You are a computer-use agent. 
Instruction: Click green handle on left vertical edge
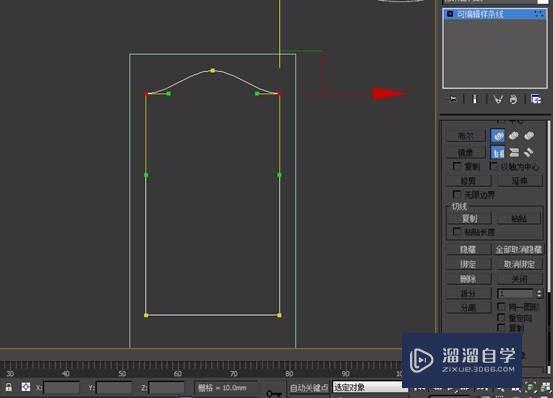click(146, 175)
